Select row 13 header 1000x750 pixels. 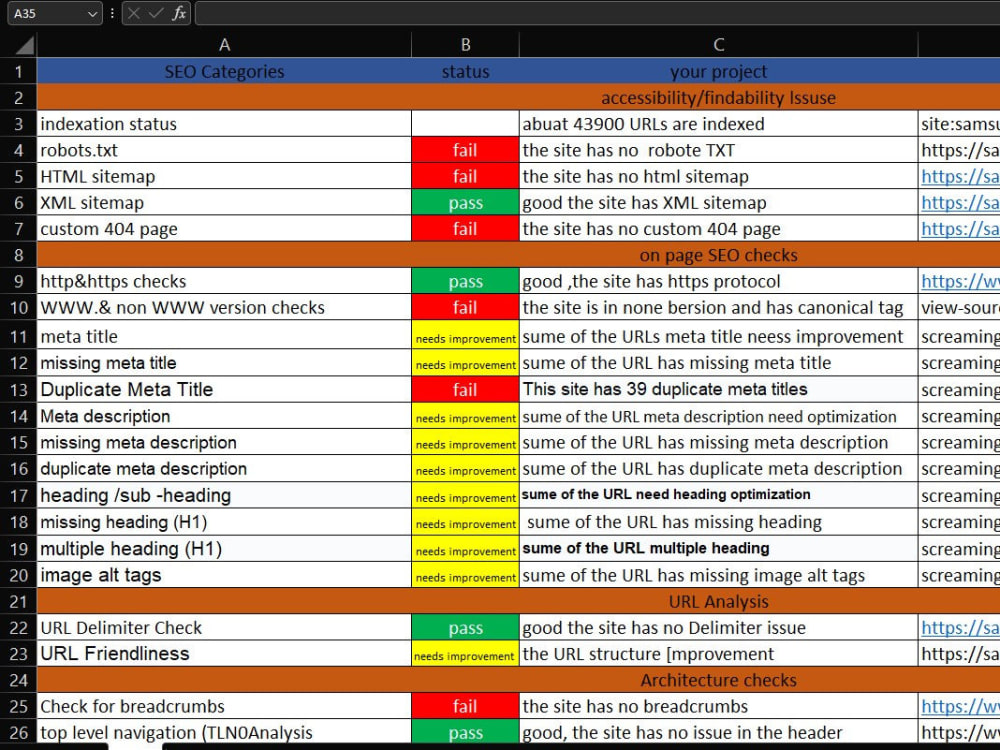pyautogui.click(x=18, y=389)
